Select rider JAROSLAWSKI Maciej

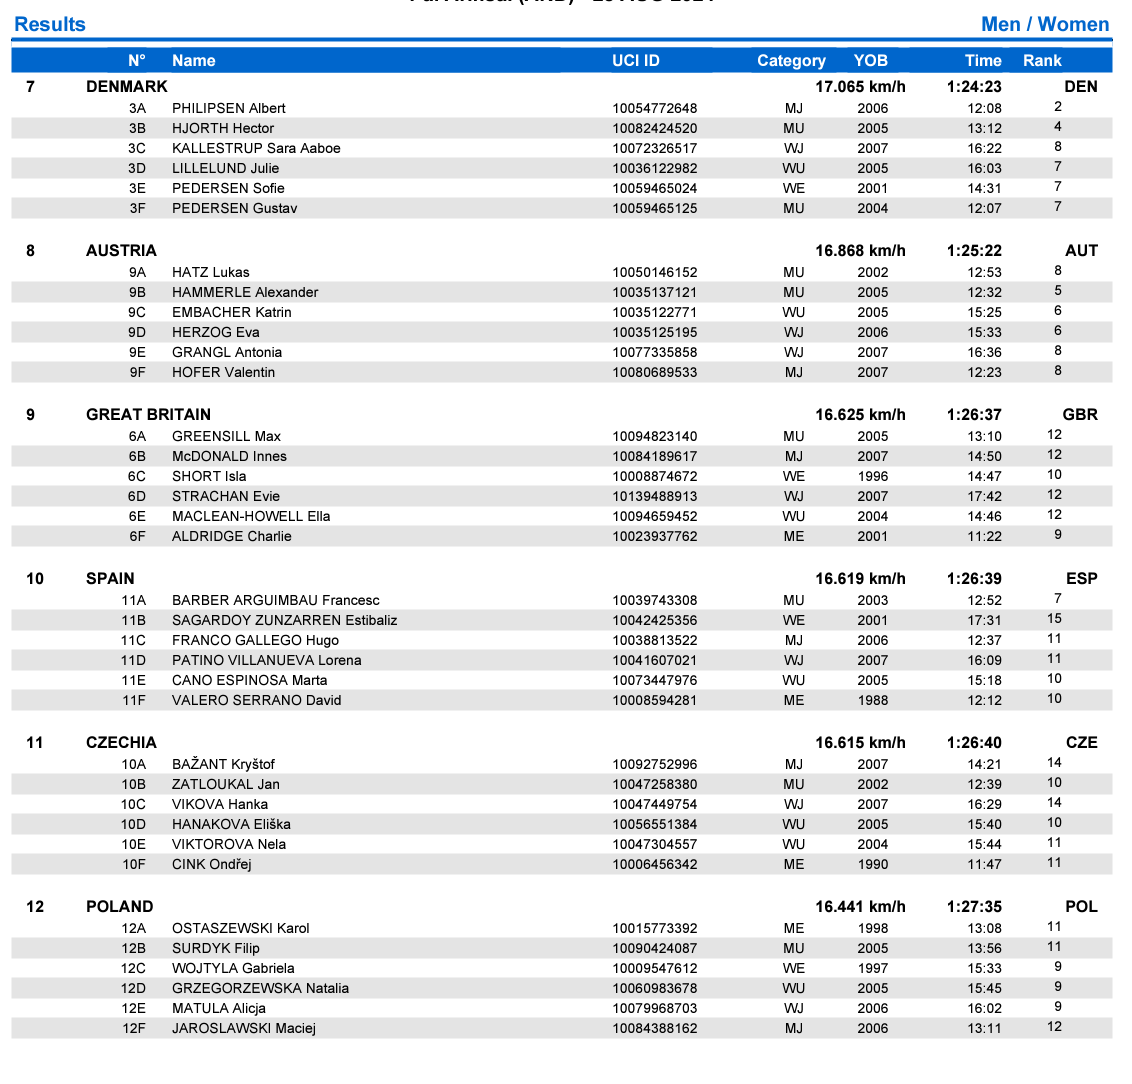point(244,1028)
